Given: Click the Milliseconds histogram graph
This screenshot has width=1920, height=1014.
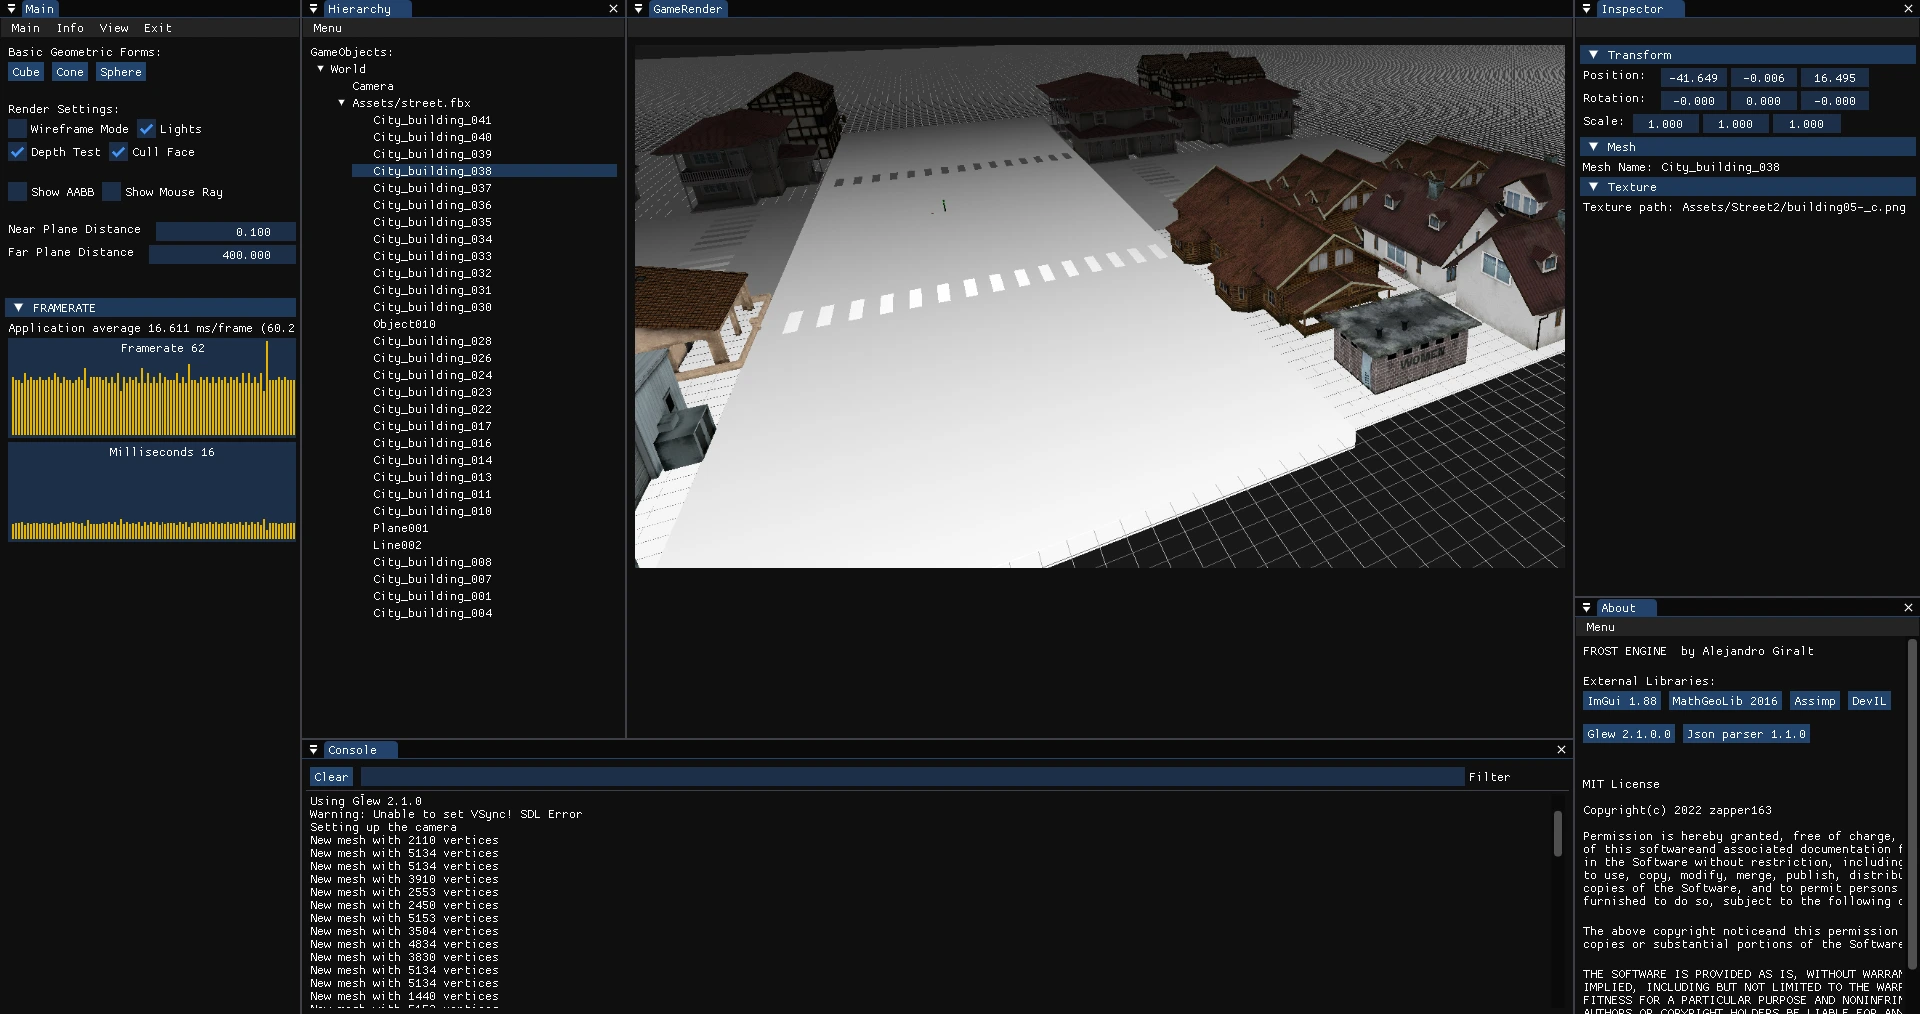Looking at the screenshot, I should (152, 492).
